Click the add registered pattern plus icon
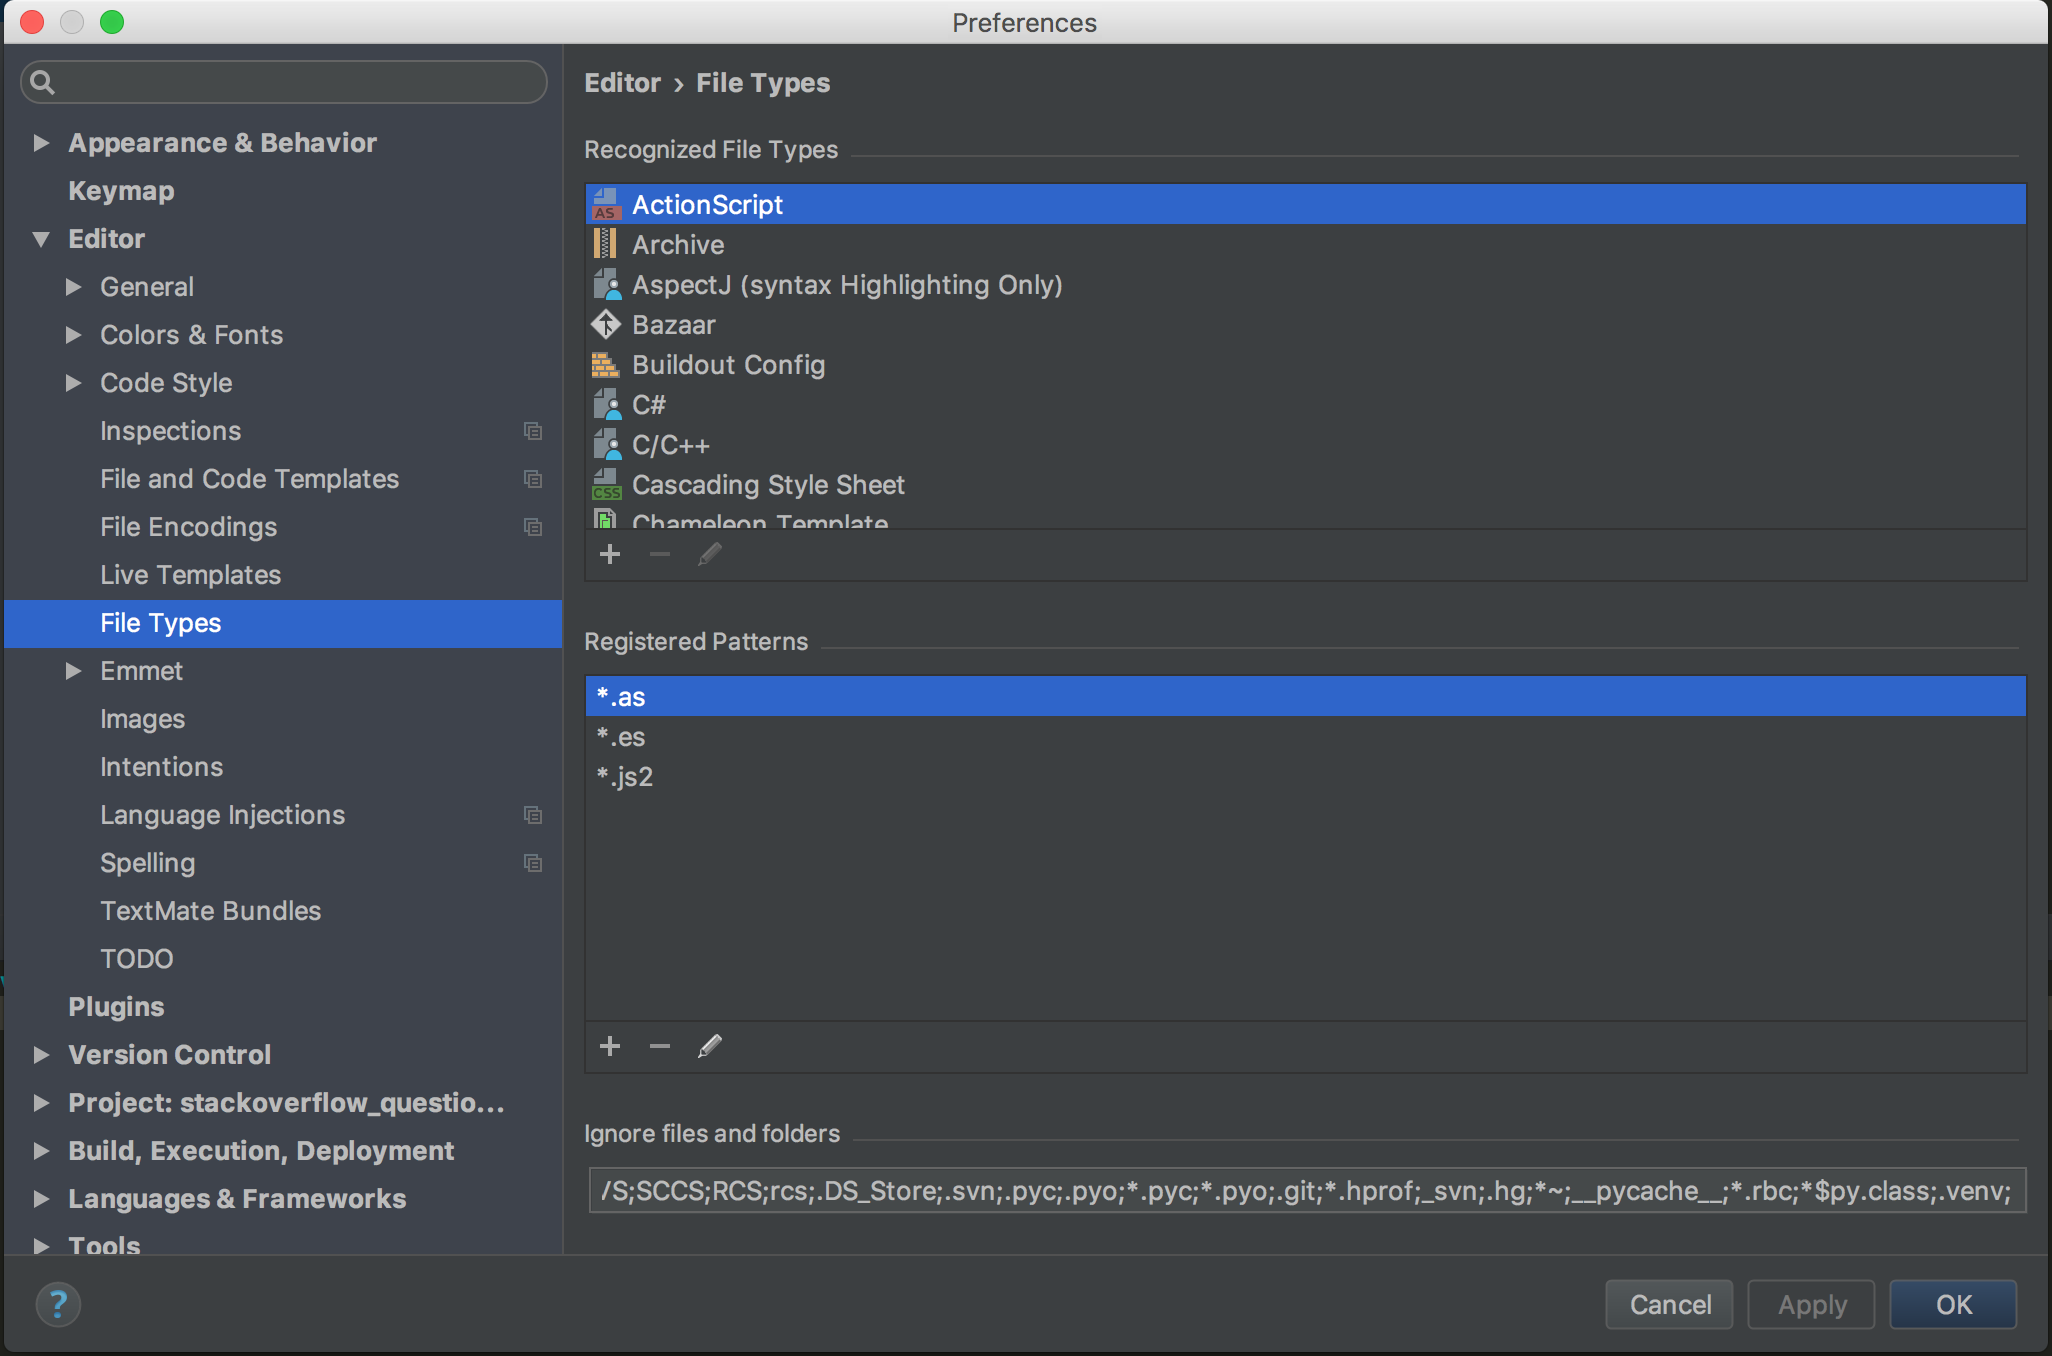Screen dimensions: 2052x1356 coord(610,1046)
